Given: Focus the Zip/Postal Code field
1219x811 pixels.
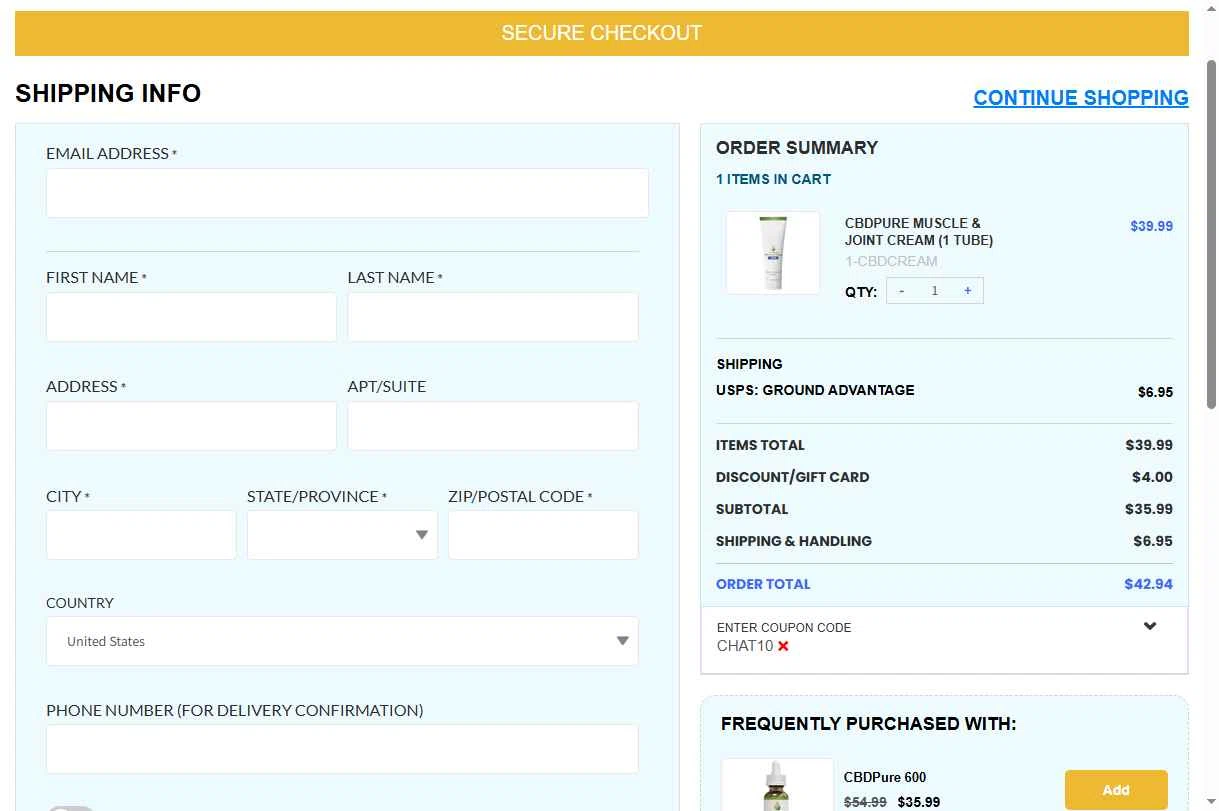Looking at the screenshot, I should tap(543, 535).
